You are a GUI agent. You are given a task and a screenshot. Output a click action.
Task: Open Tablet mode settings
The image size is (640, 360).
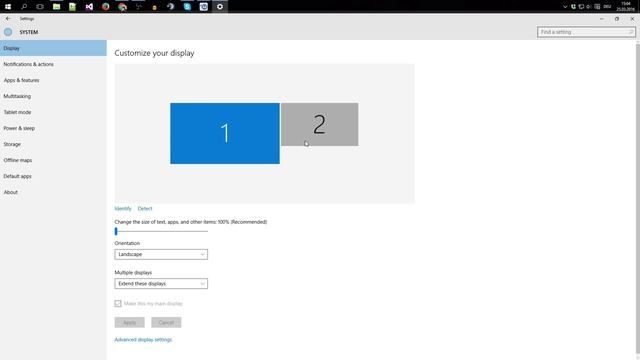tap(53, 112)
